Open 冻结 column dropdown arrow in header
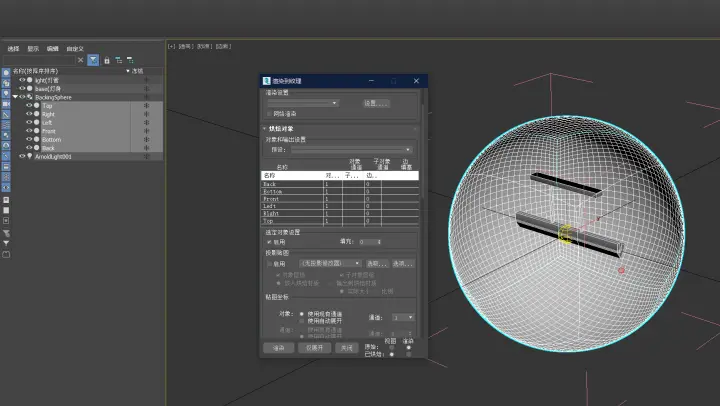 coord(128,71)
